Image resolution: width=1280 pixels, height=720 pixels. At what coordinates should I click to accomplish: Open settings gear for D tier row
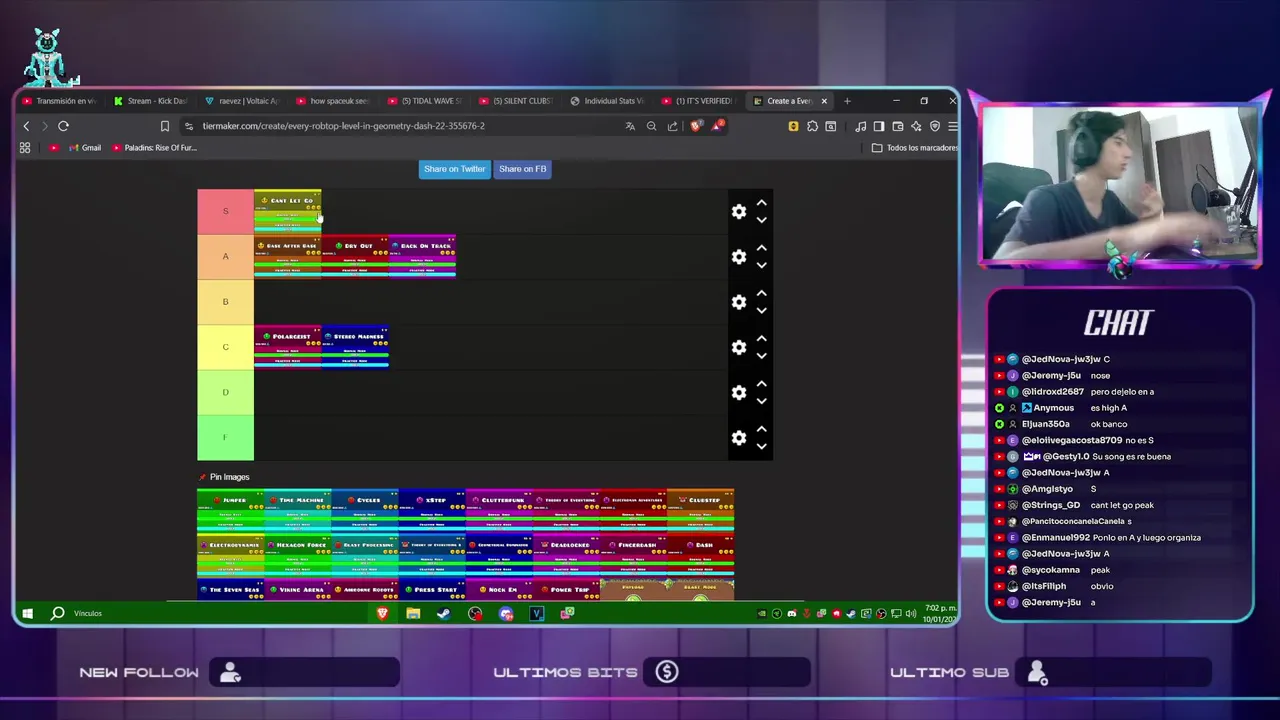coord(738,392)
